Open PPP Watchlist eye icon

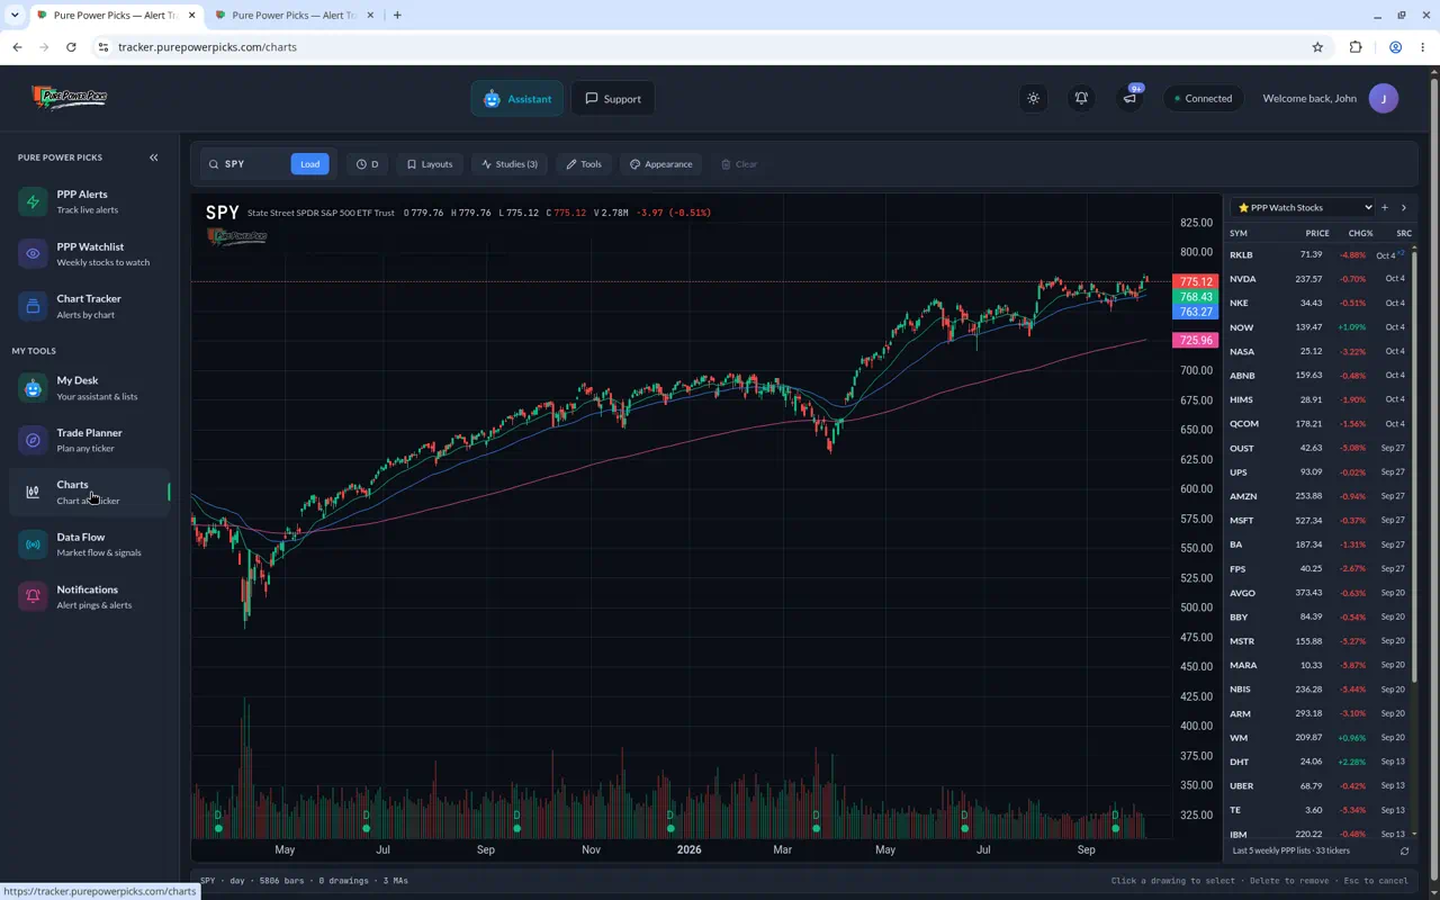click(33, 254)
